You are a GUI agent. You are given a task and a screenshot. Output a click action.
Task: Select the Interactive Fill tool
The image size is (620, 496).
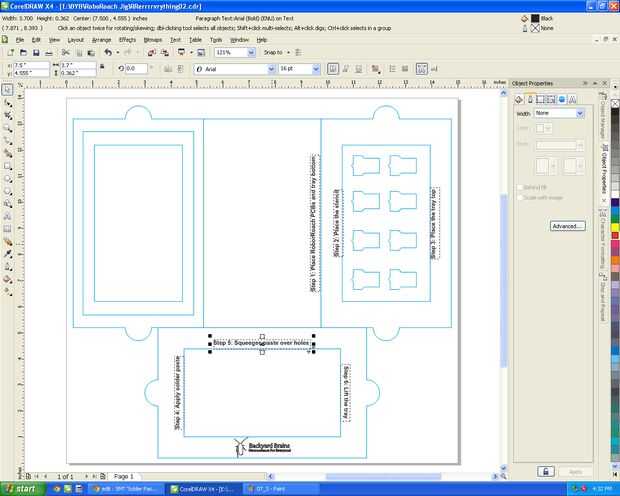pos(8,292)
